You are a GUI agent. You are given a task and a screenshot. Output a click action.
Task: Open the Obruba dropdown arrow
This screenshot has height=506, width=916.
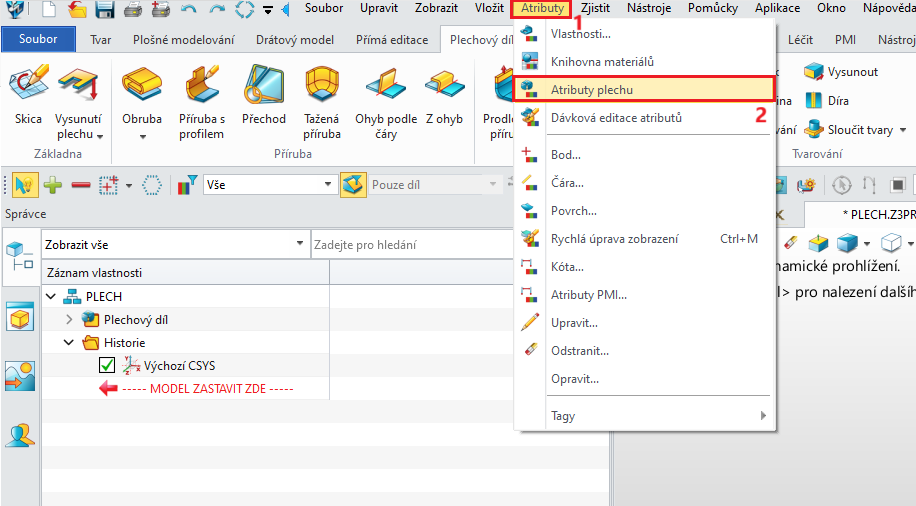click(x=143, y=137)
